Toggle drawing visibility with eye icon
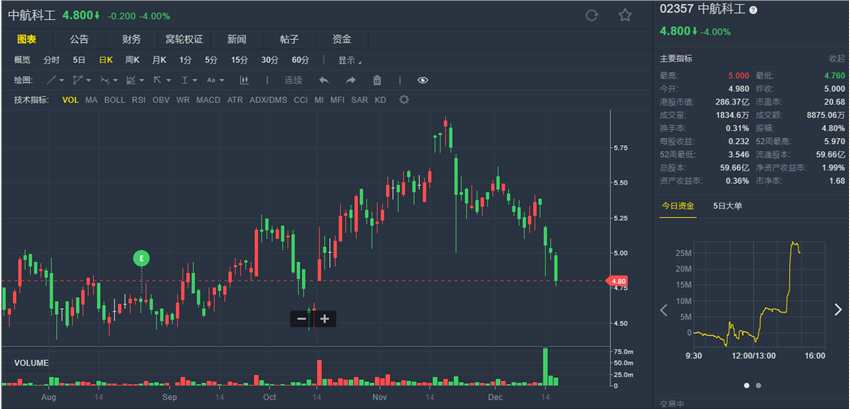 (423, 80)
